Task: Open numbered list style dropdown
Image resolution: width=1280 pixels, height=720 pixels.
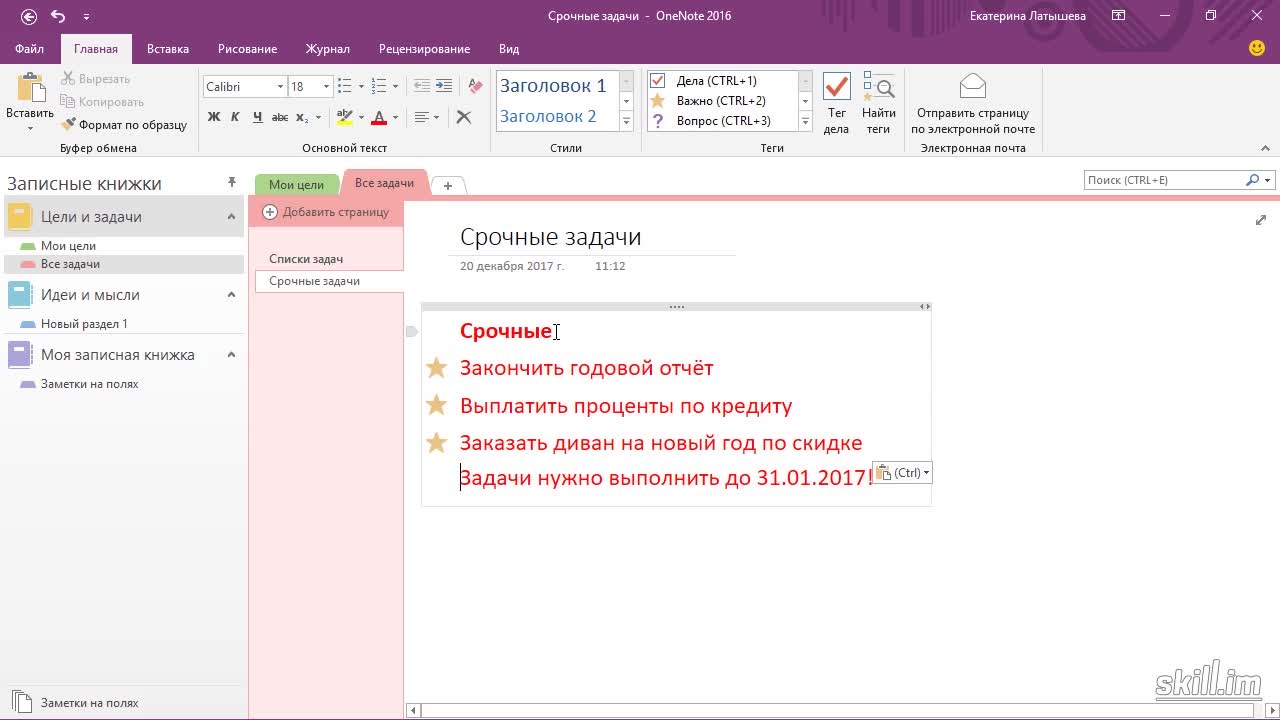Action: click(x=395, y=87)
